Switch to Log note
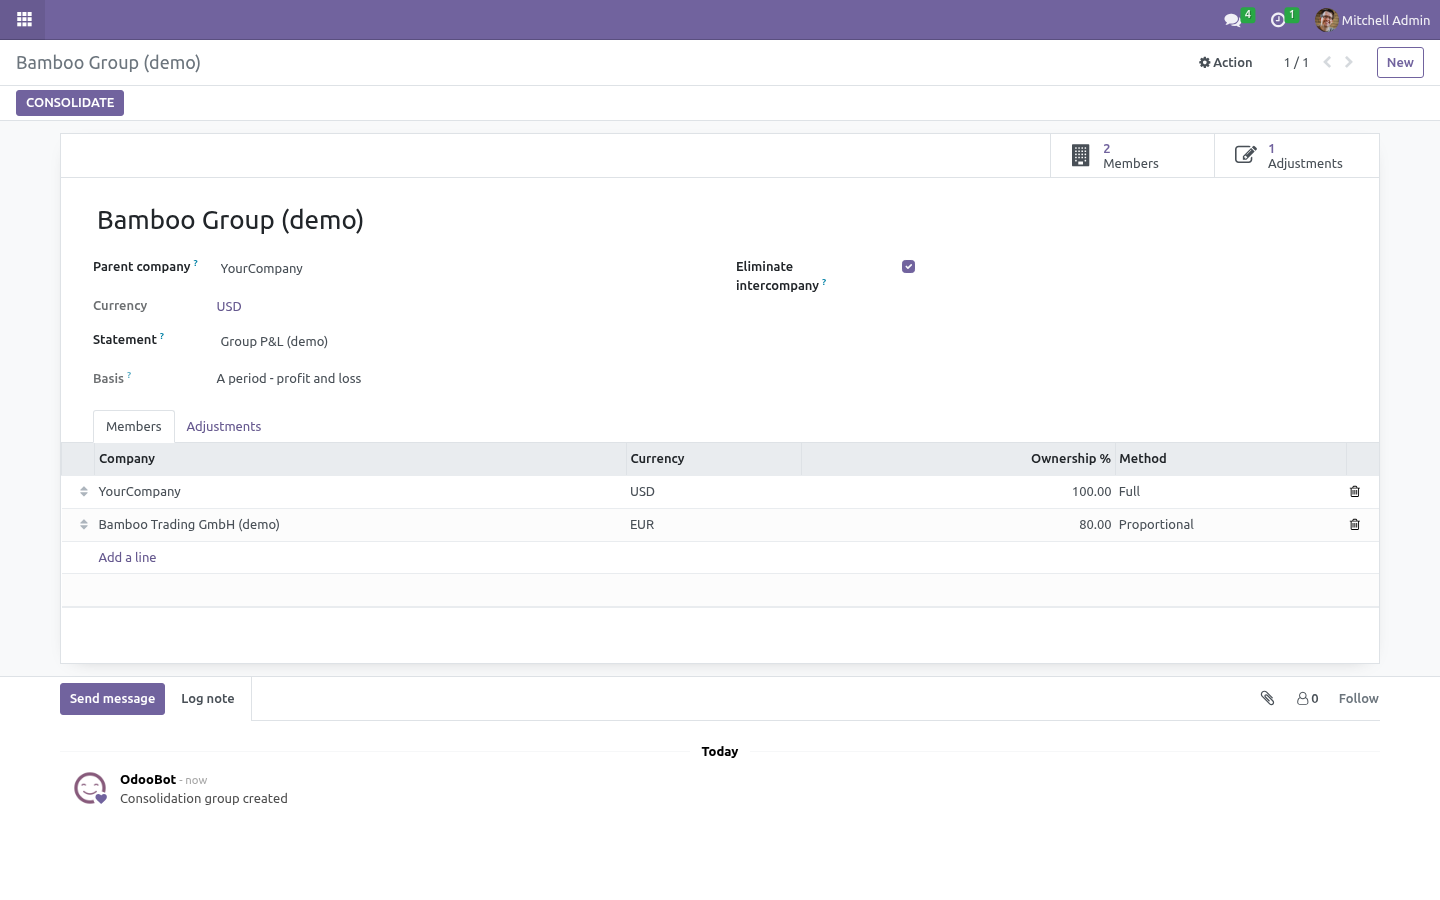Screen dimensions: 1440x900 (x=208, y=699)
